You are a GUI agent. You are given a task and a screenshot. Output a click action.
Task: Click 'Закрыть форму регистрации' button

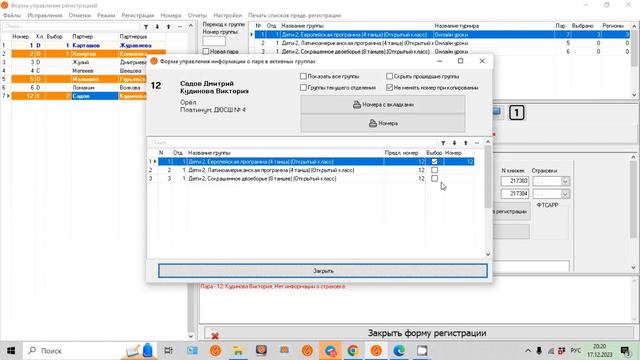click(419, 333)
